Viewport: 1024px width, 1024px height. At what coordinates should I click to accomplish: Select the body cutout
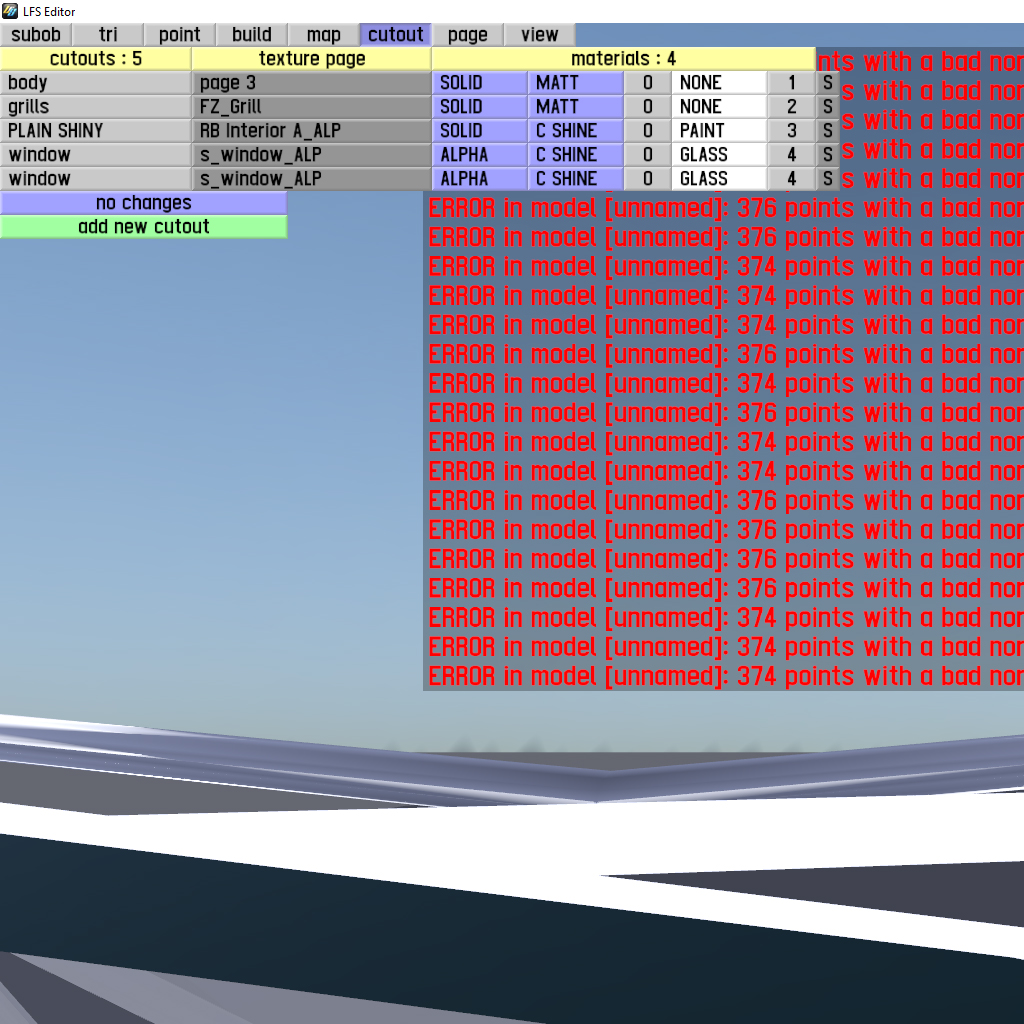pos(96,83)
